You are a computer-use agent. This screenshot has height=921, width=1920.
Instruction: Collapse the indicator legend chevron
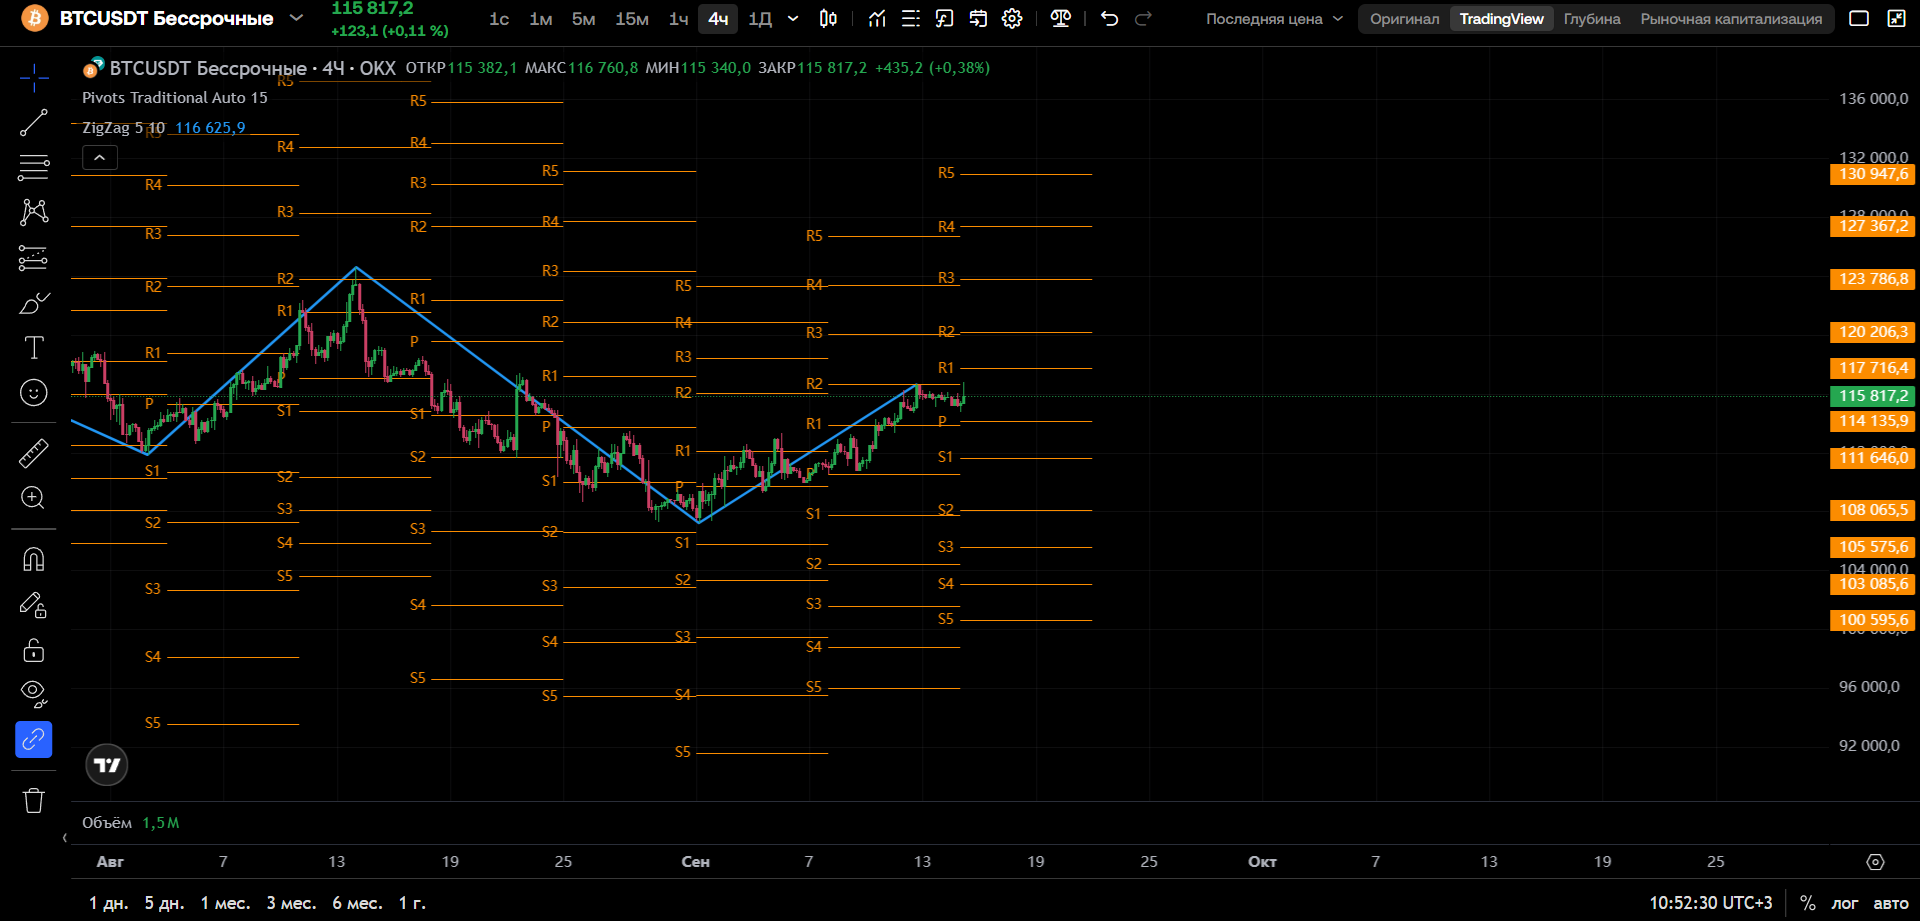pyautogui.click(x=100, y=157)
